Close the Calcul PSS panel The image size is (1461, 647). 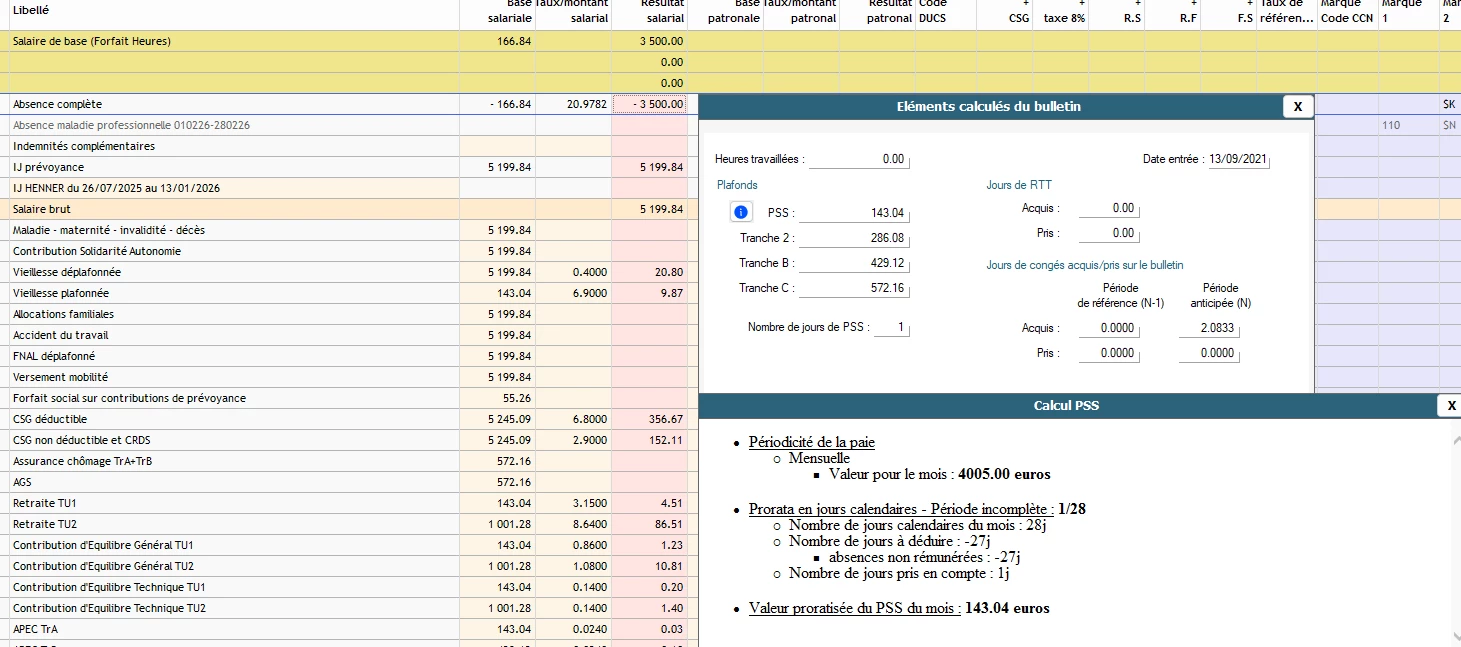[1451, 405]
